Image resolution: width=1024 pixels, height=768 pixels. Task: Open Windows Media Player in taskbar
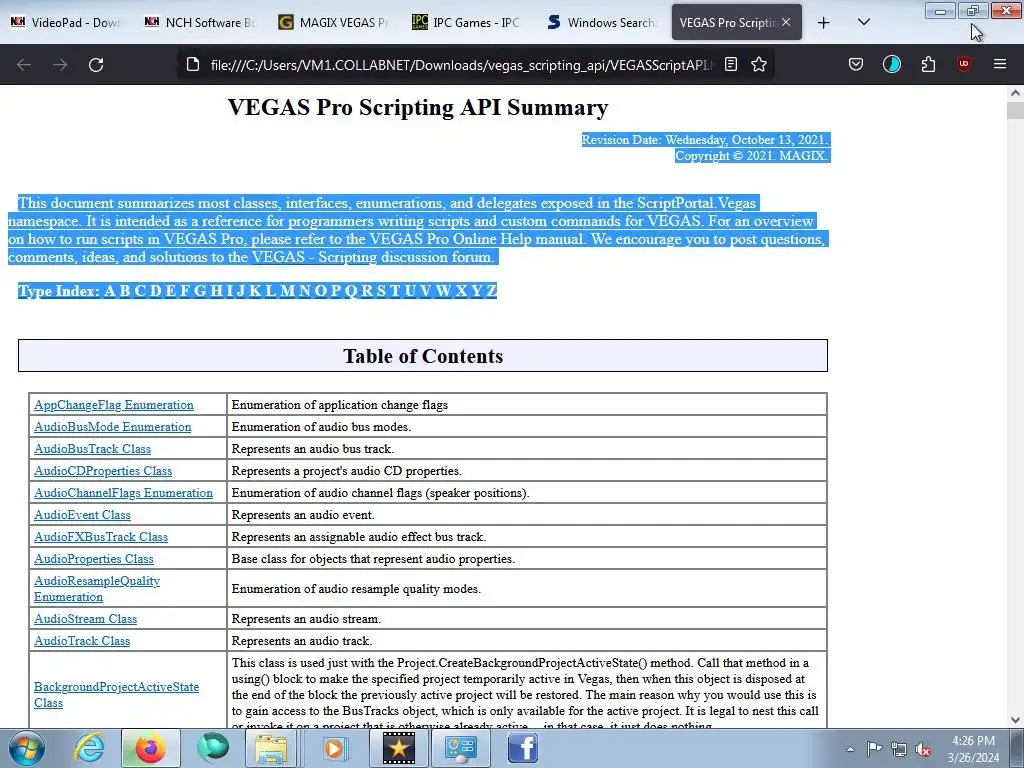click(334, 748)
